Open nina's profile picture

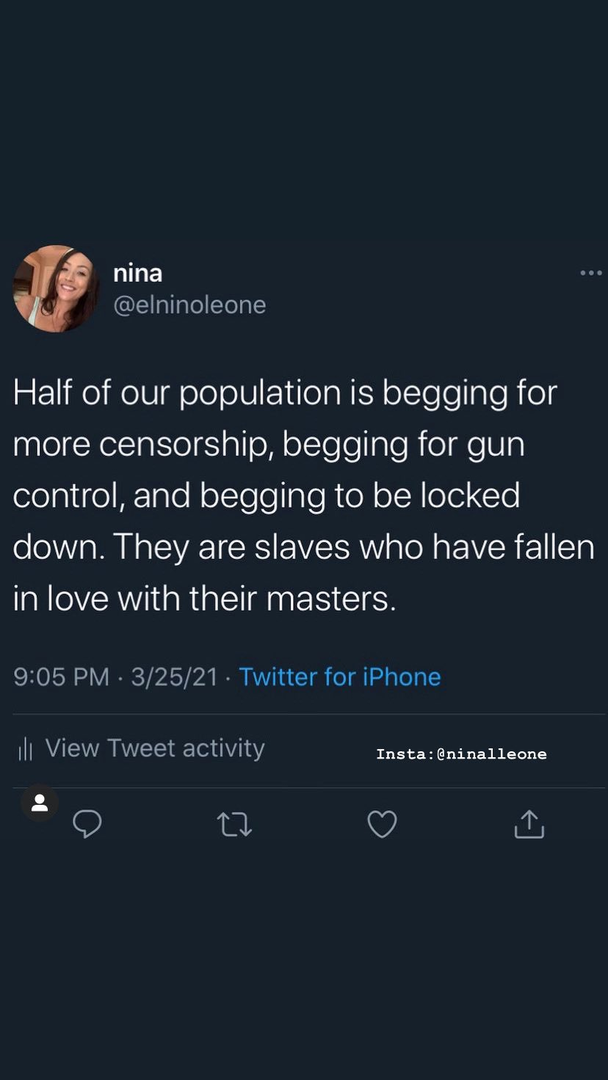[56, 288]
